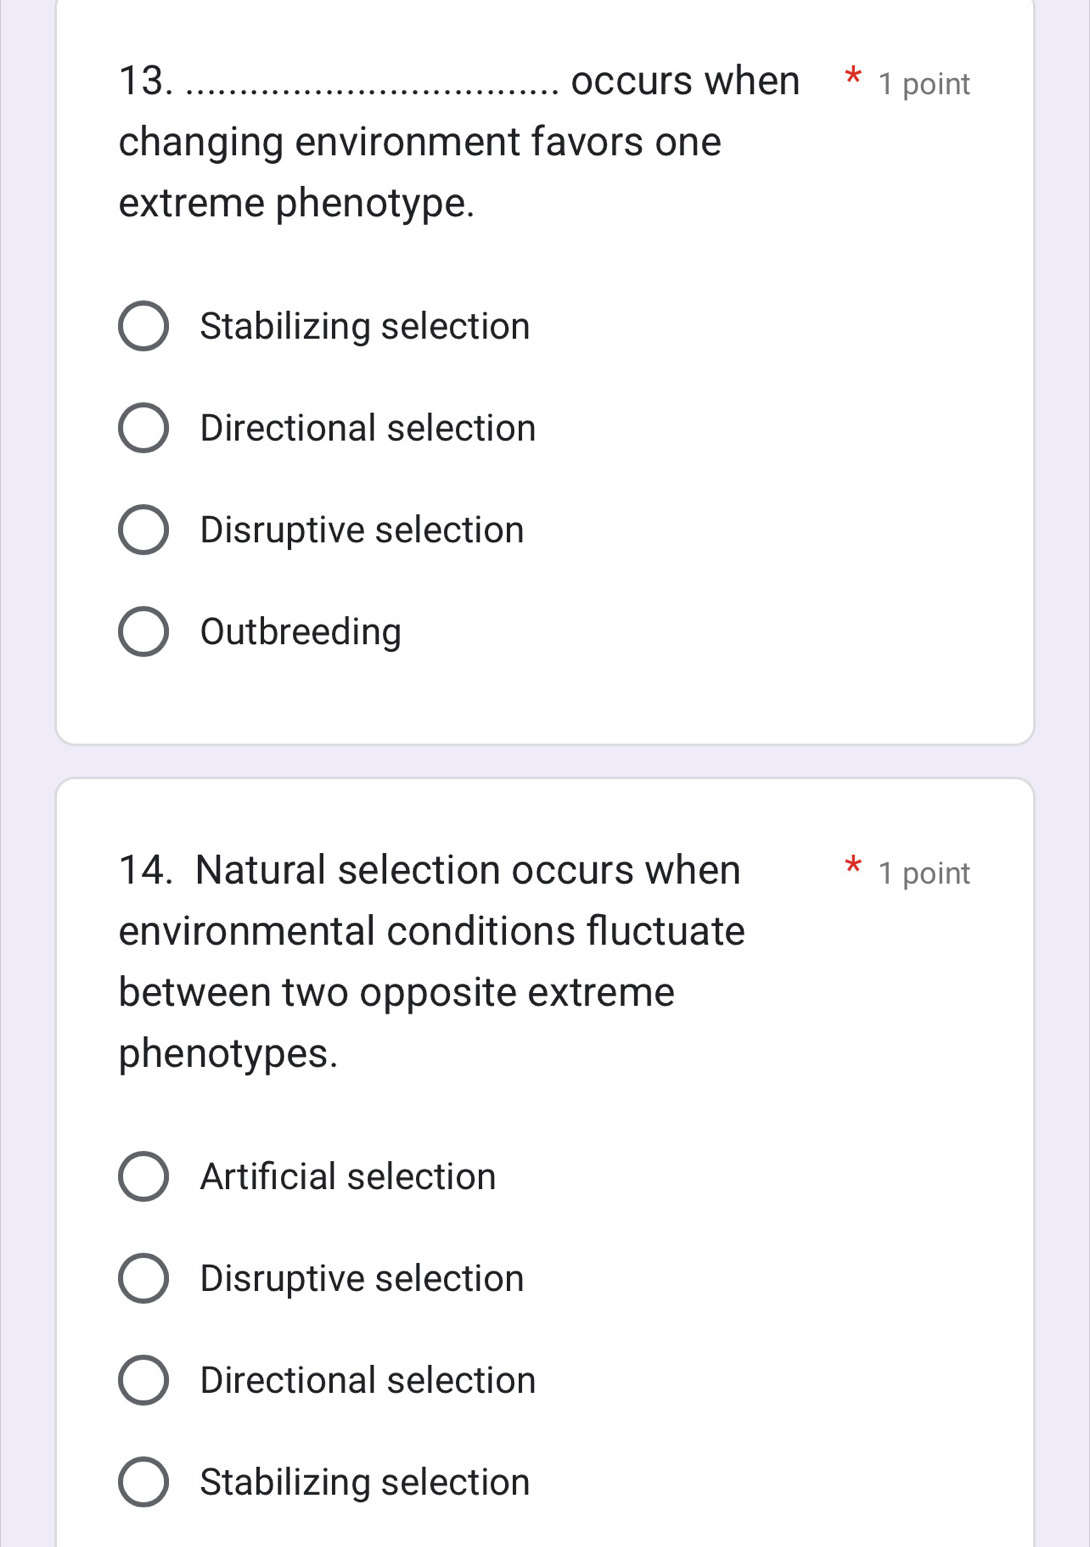Screen dimensions: 1090x1547
Task: Click the card containing question 14
Action: 545,1160
